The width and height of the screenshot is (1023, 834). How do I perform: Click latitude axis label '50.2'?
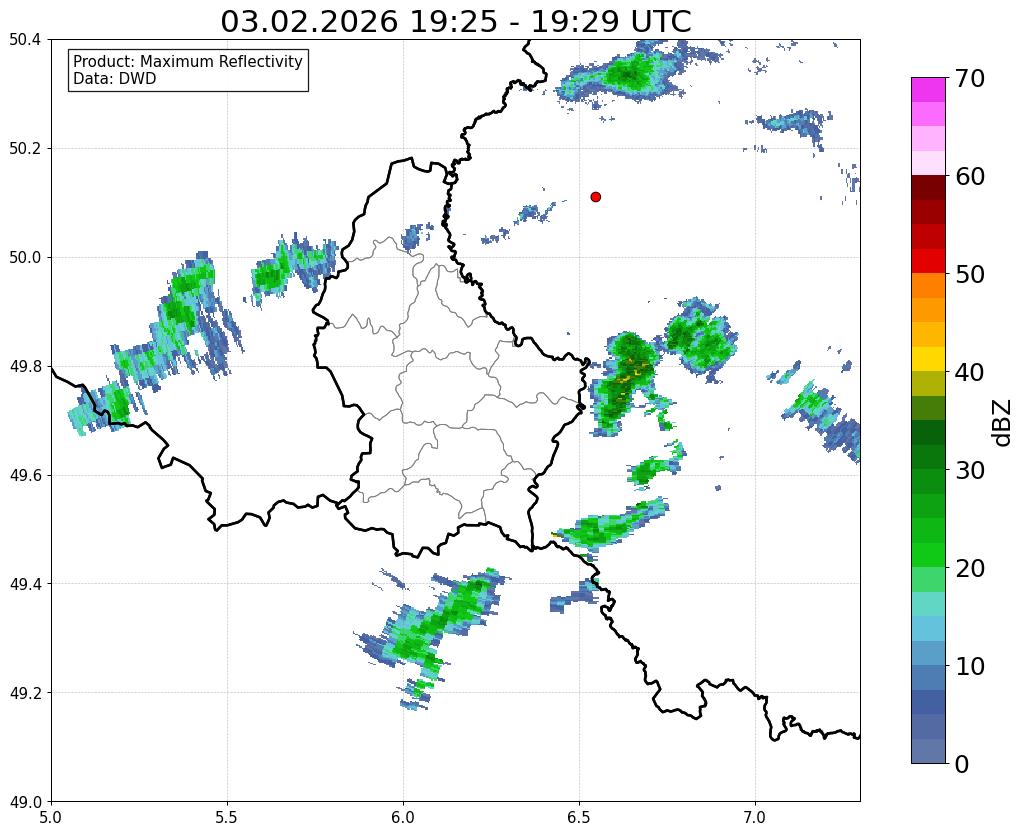pos(25,148)
